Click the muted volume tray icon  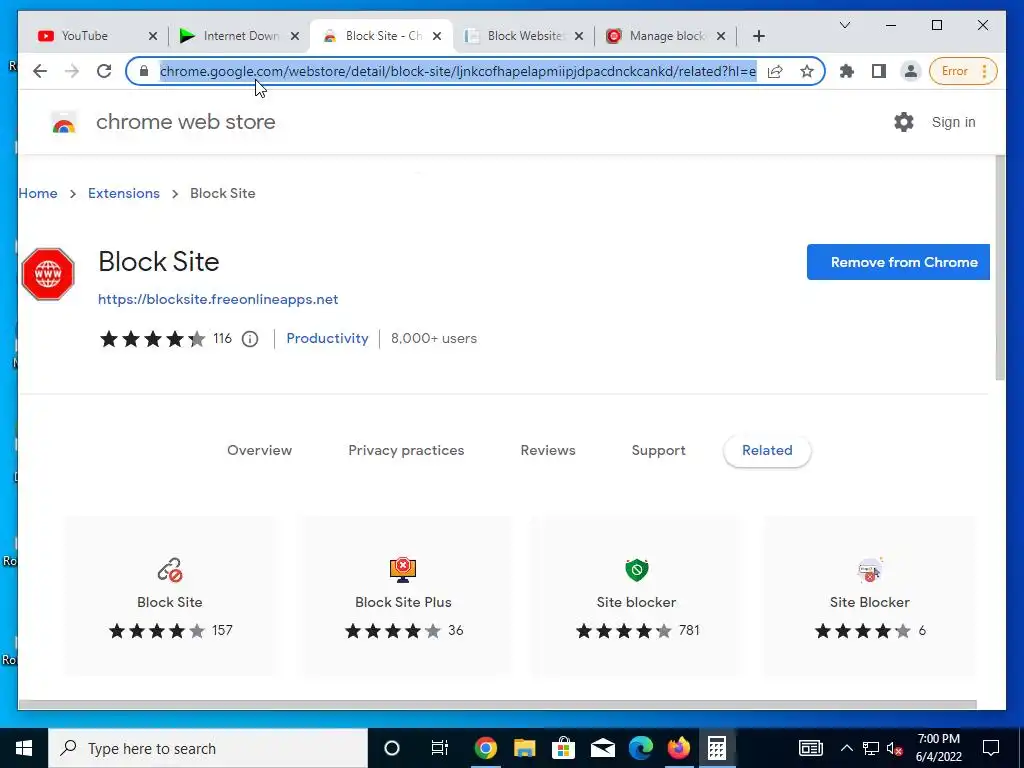click(895, 748)
